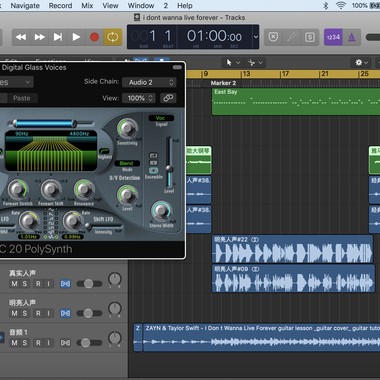
Task: Click the EVOC output Level vertical fader
Action: pos(170,162)
